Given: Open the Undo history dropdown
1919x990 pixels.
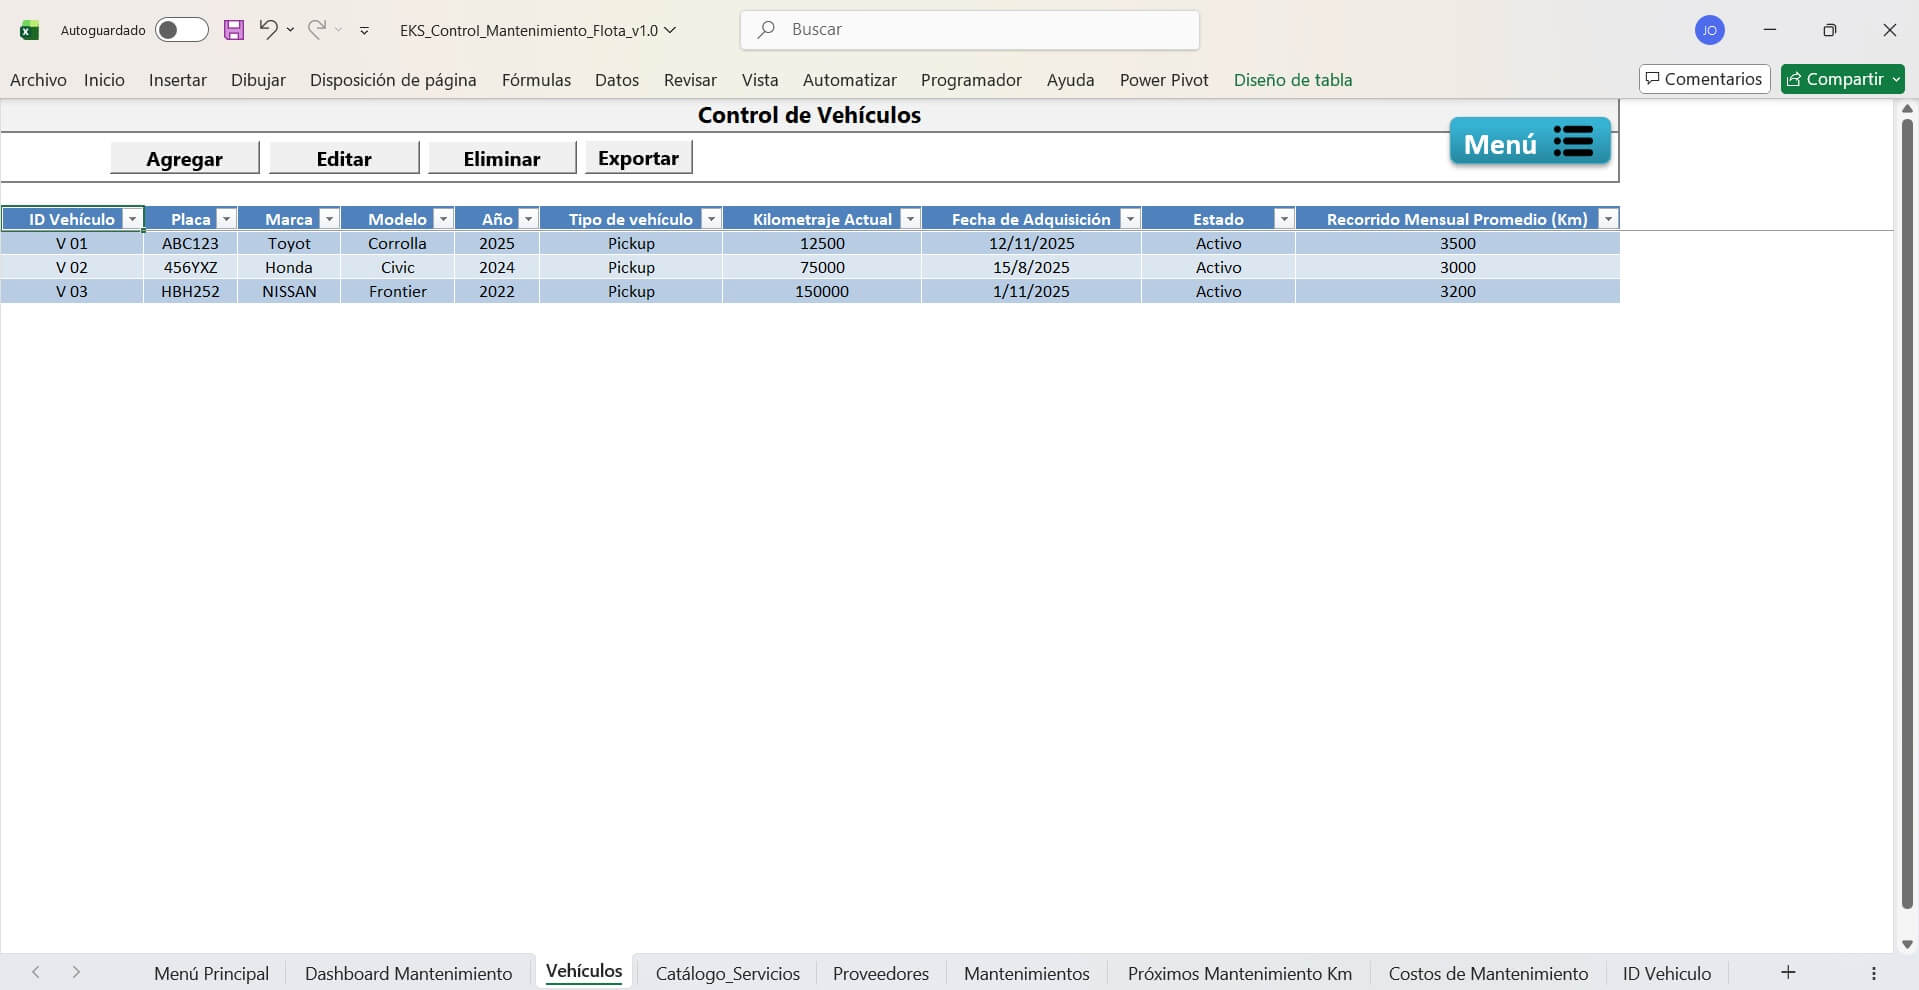Looking at the screenshot, I should (x=290, y=30).
